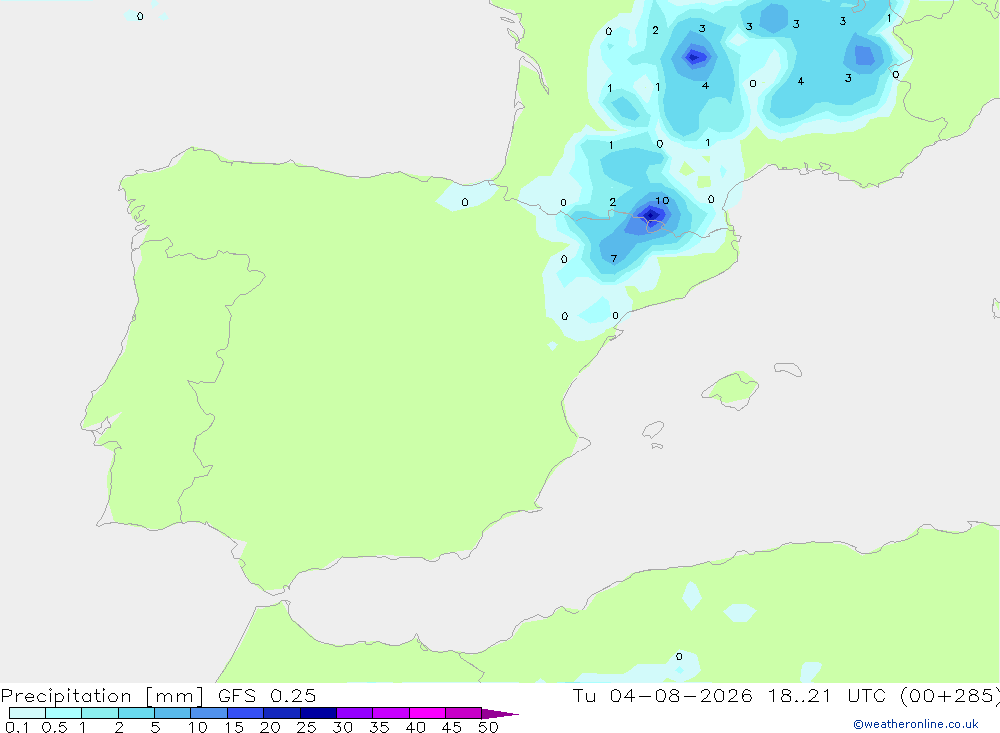1000x733 pixels.
Task: Select the 10–15 mm legend swatch
Action: (209, 713)
